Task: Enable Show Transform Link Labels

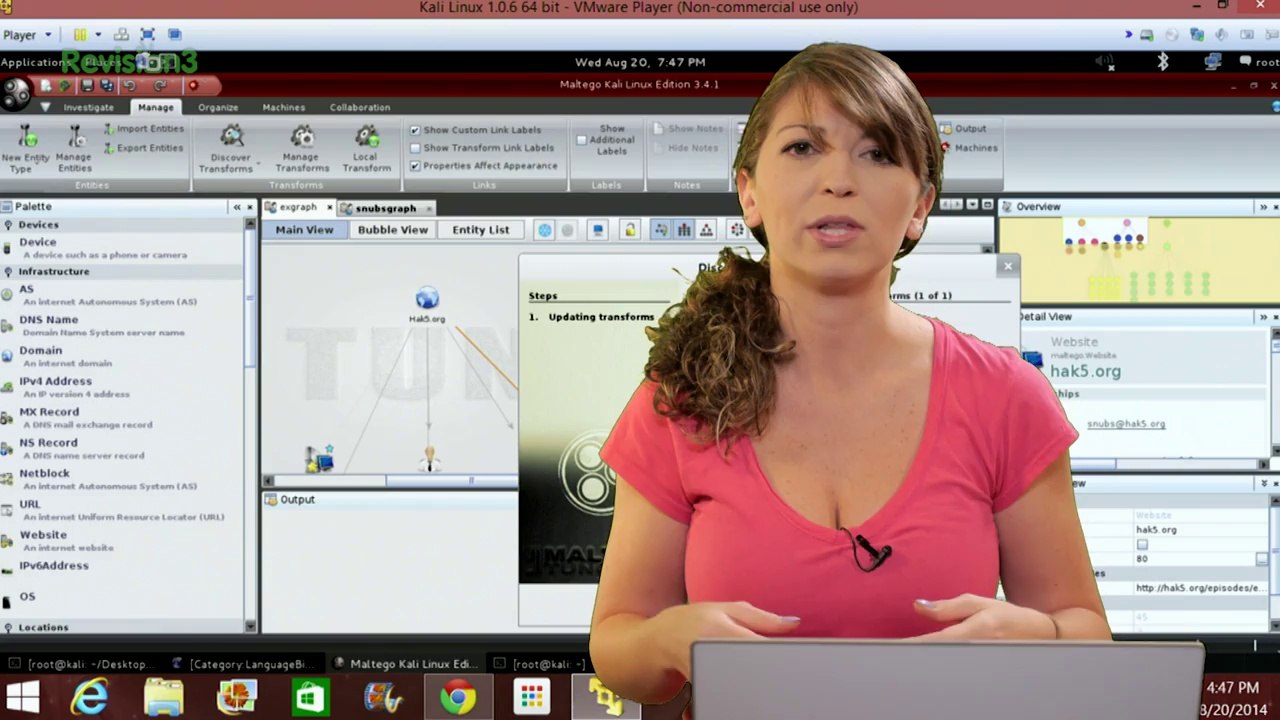Action: coord(415,148)
